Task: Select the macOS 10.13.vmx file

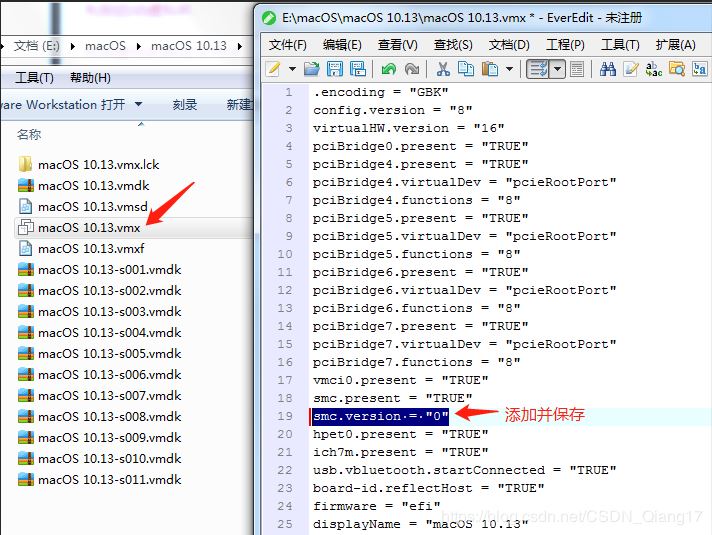Action: (88, 227)
